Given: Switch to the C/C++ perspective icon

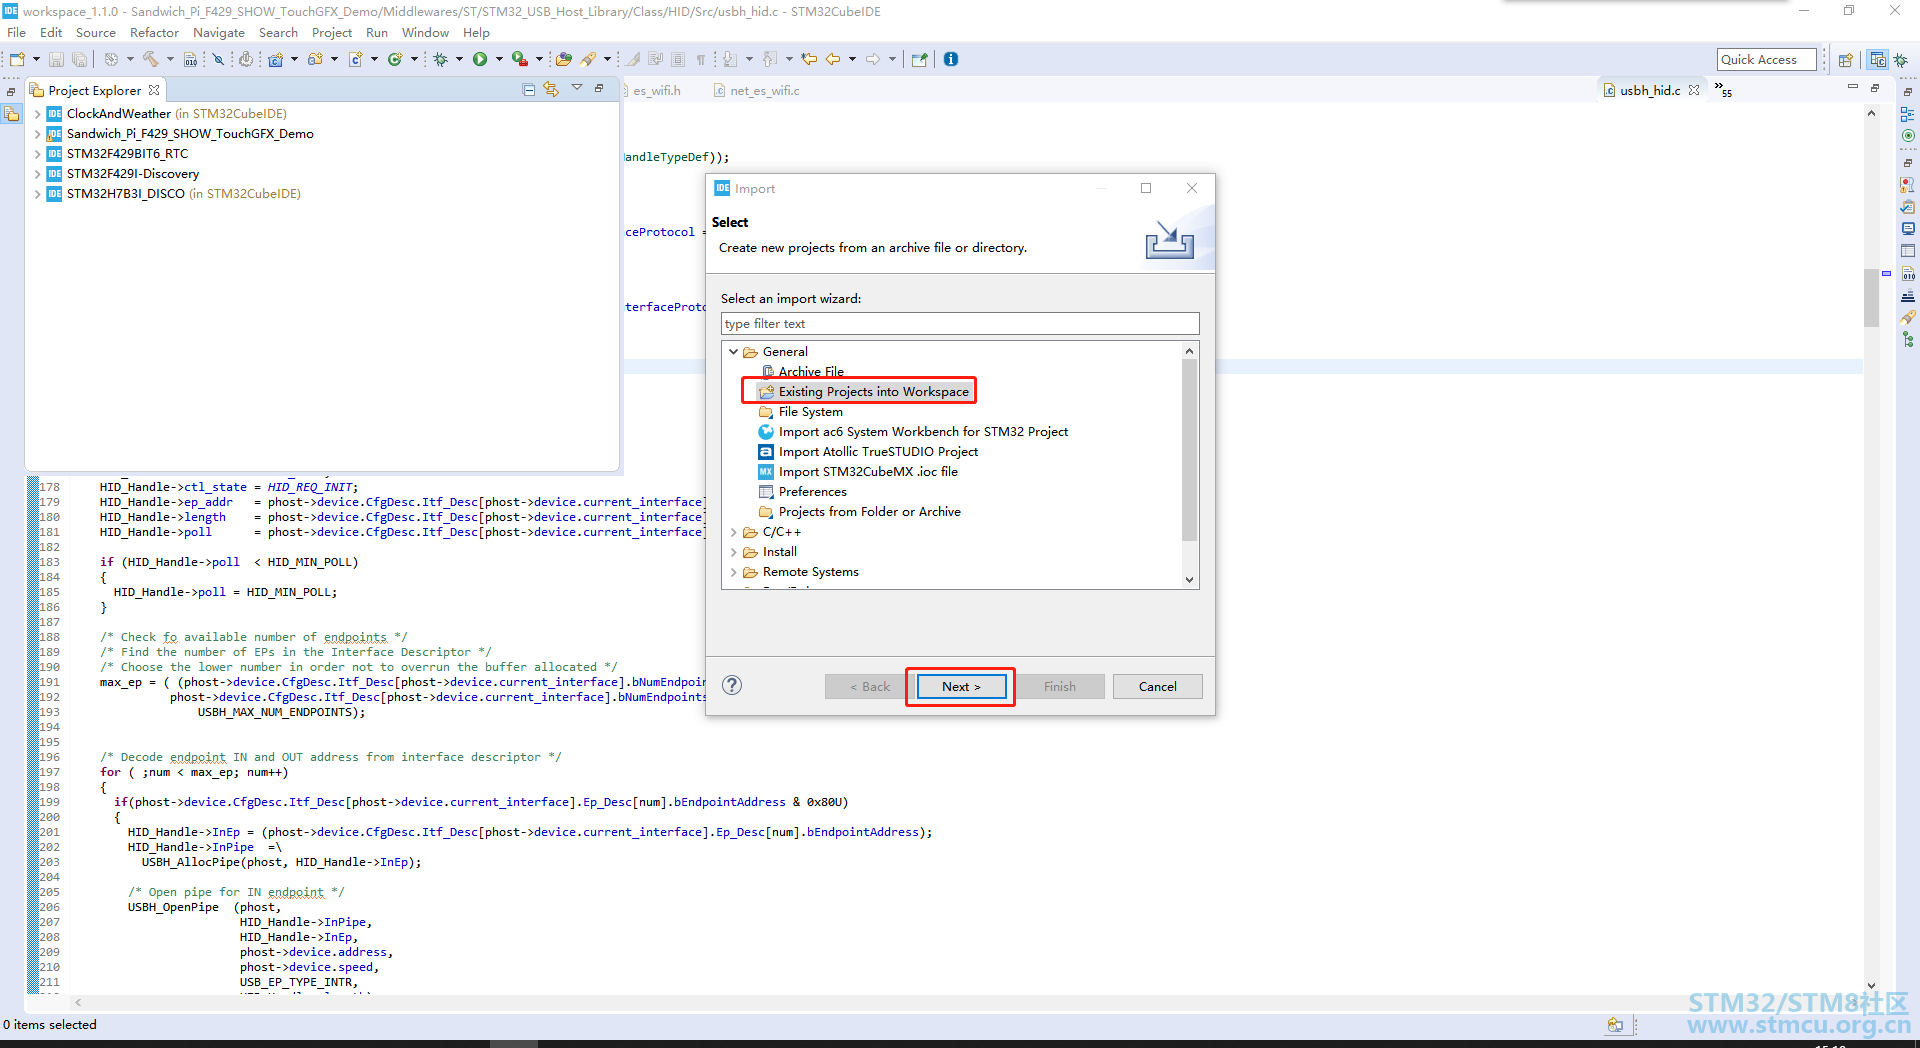Looking at the screenshot, I should point(1878,60).
